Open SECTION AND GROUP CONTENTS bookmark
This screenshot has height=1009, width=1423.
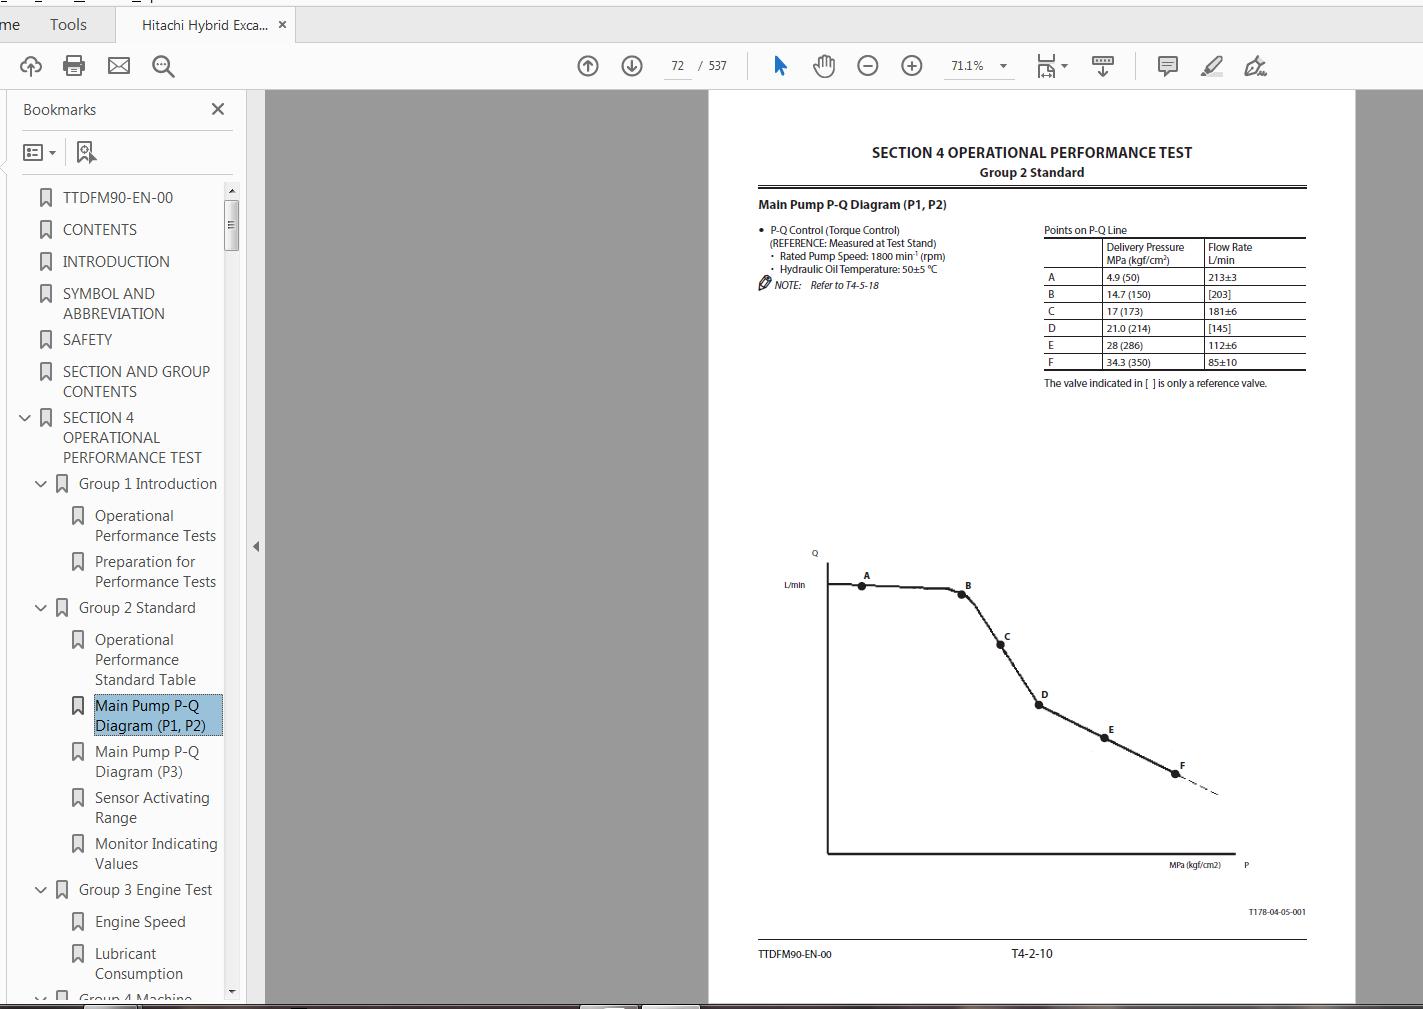(x=137, y=382)
